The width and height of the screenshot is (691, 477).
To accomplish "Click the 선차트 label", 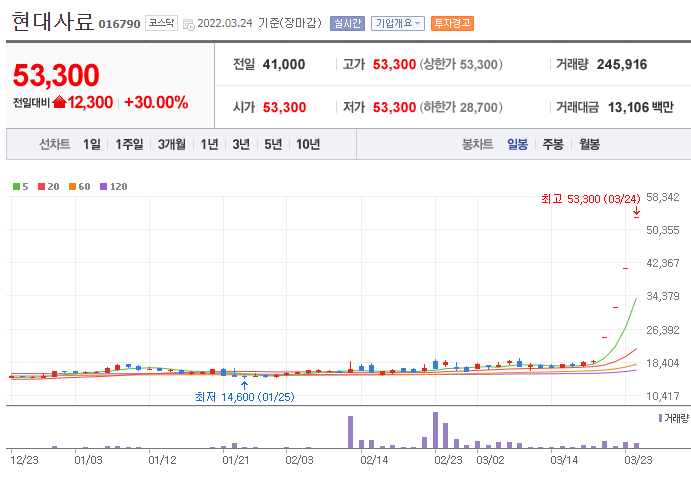I will 55,144.
